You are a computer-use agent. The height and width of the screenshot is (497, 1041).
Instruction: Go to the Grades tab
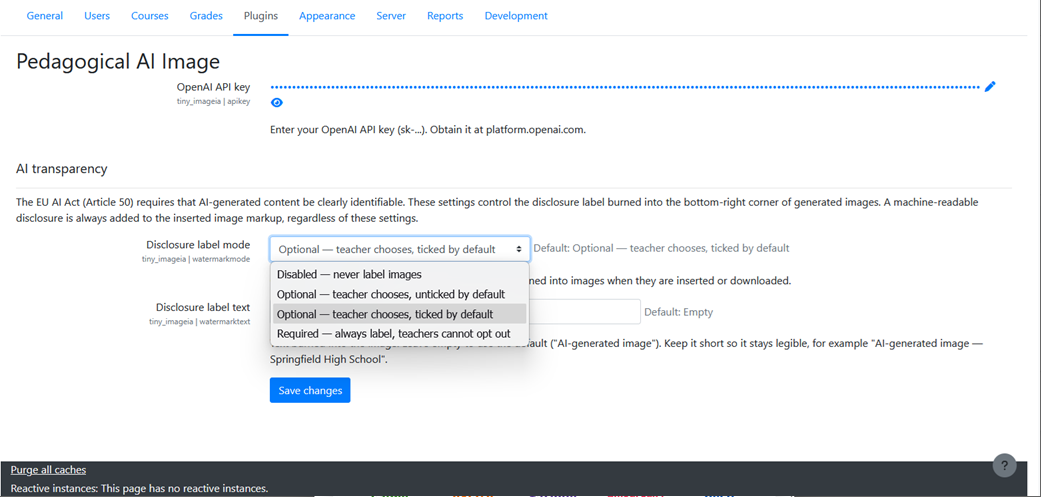(206, 16)
